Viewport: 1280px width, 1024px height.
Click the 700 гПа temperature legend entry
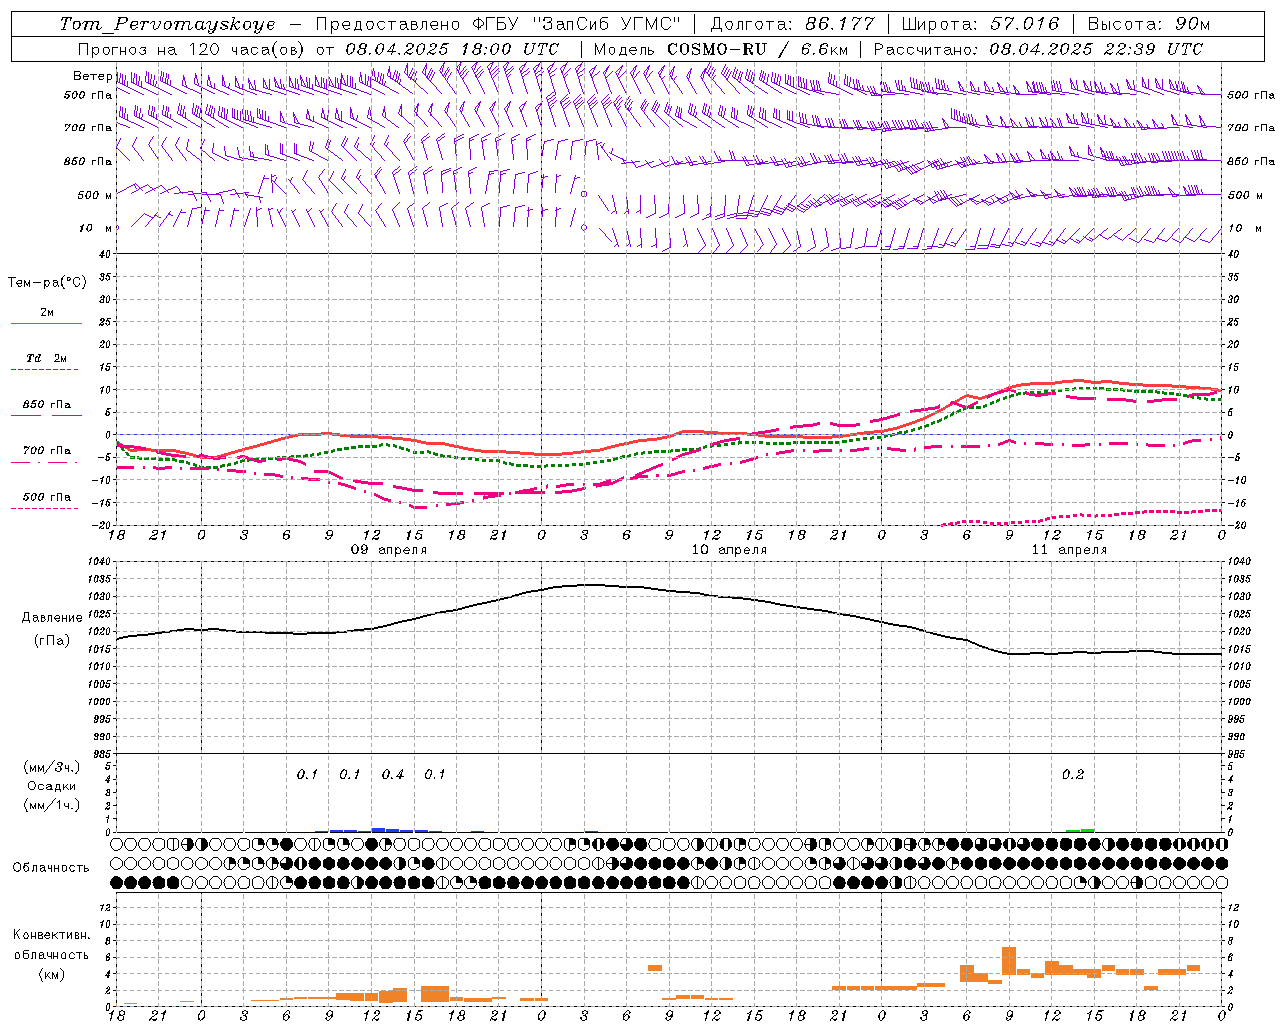click(x=46, y=451)
